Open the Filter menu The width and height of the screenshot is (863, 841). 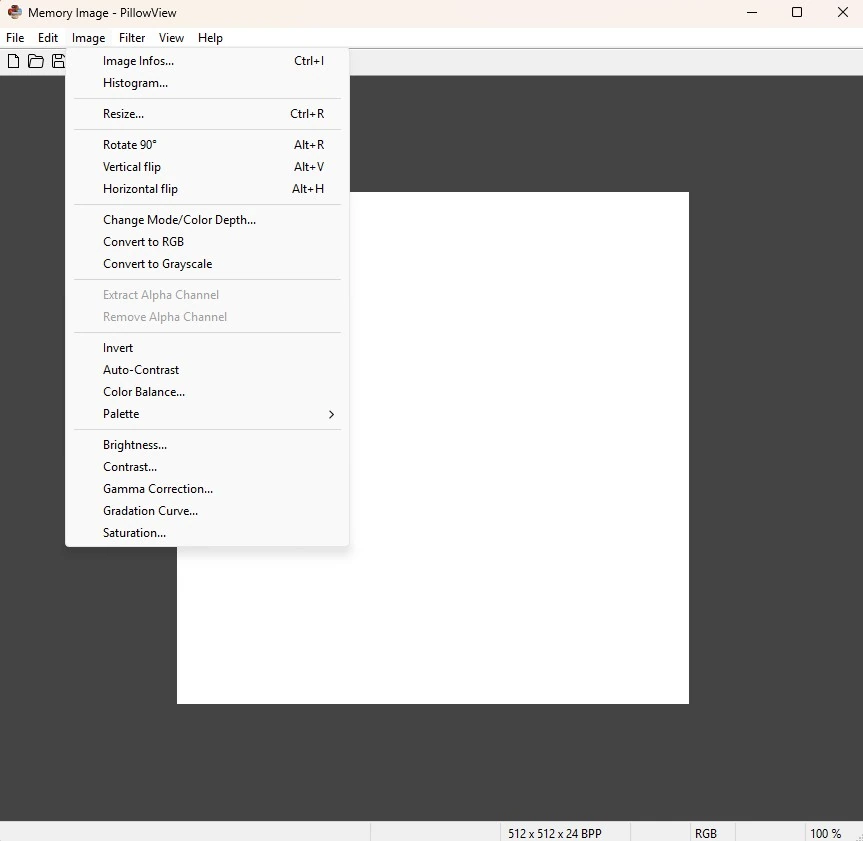(132, 38)
